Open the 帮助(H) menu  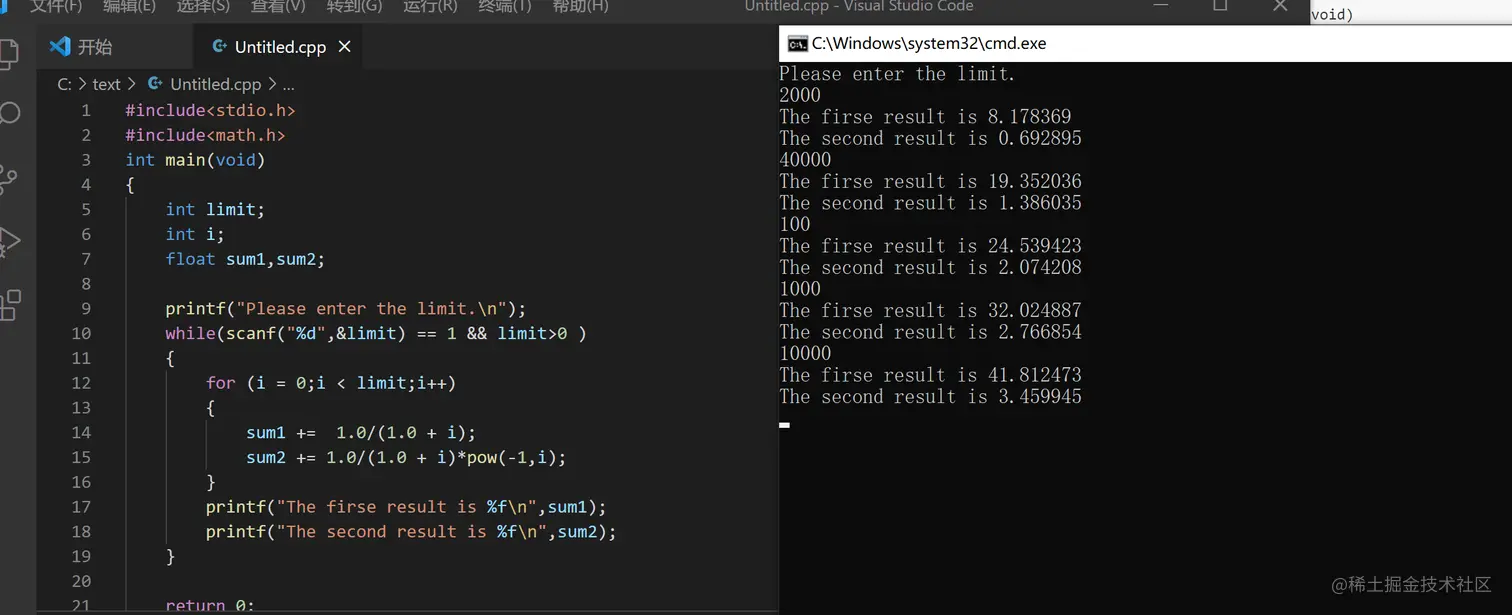(x=580, y=6)
